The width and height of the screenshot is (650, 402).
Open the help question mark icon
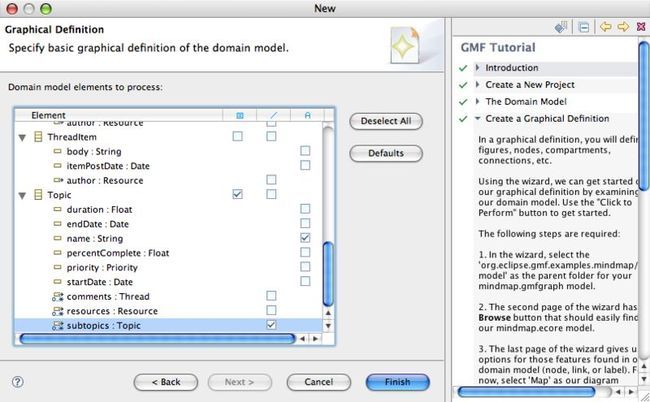17,382
